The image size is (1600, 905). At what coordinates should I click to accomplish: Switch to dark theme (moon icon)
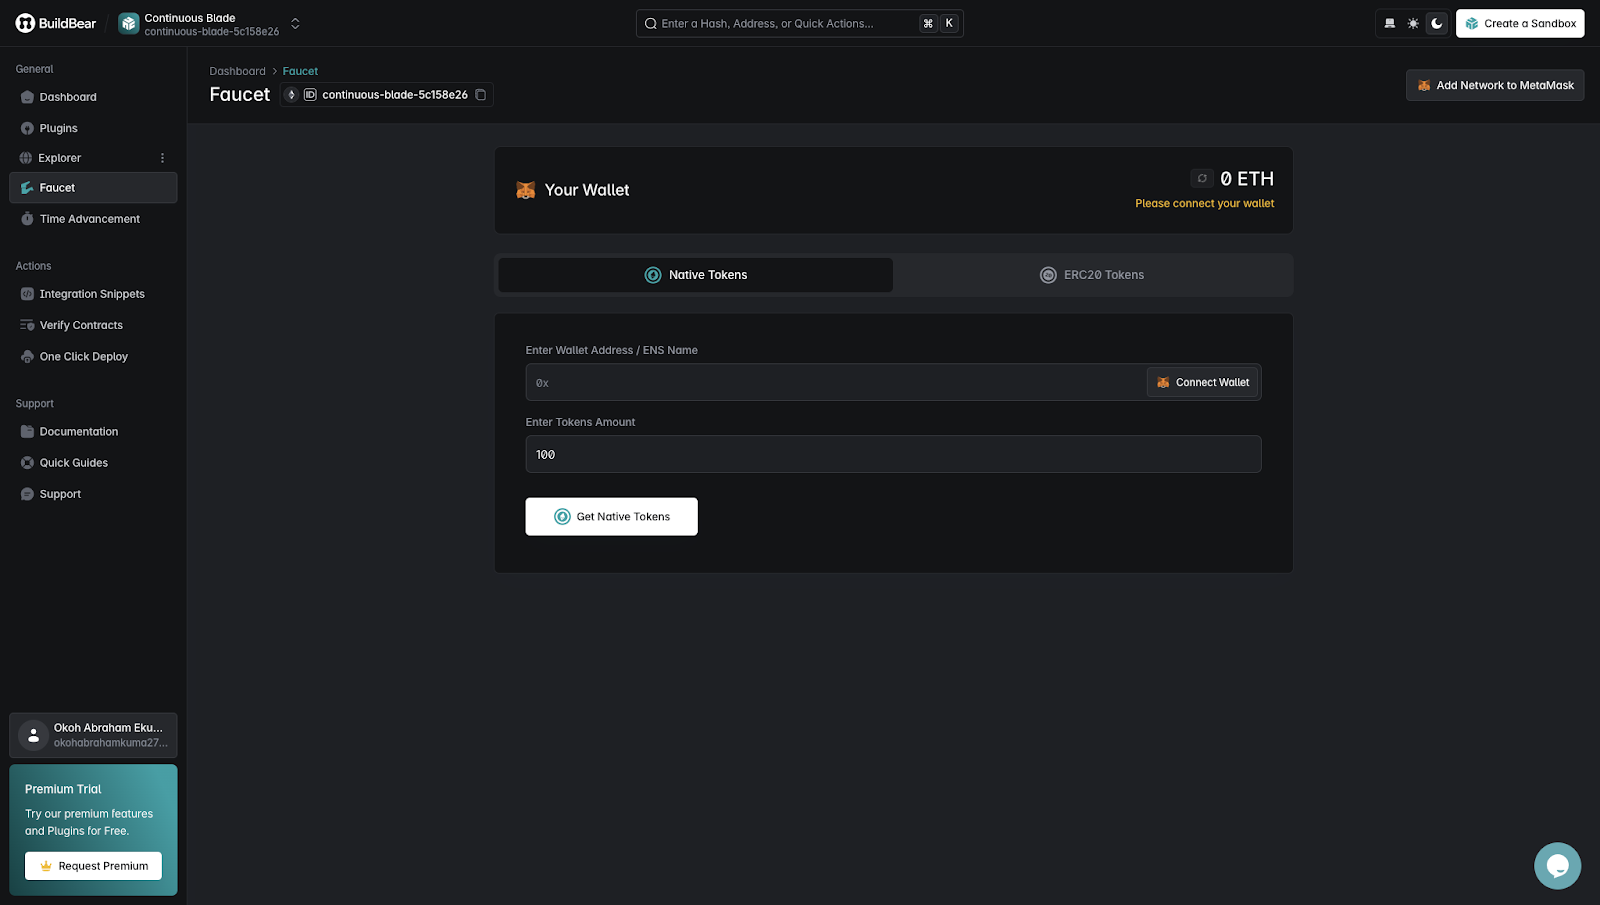pos(1437,23)
